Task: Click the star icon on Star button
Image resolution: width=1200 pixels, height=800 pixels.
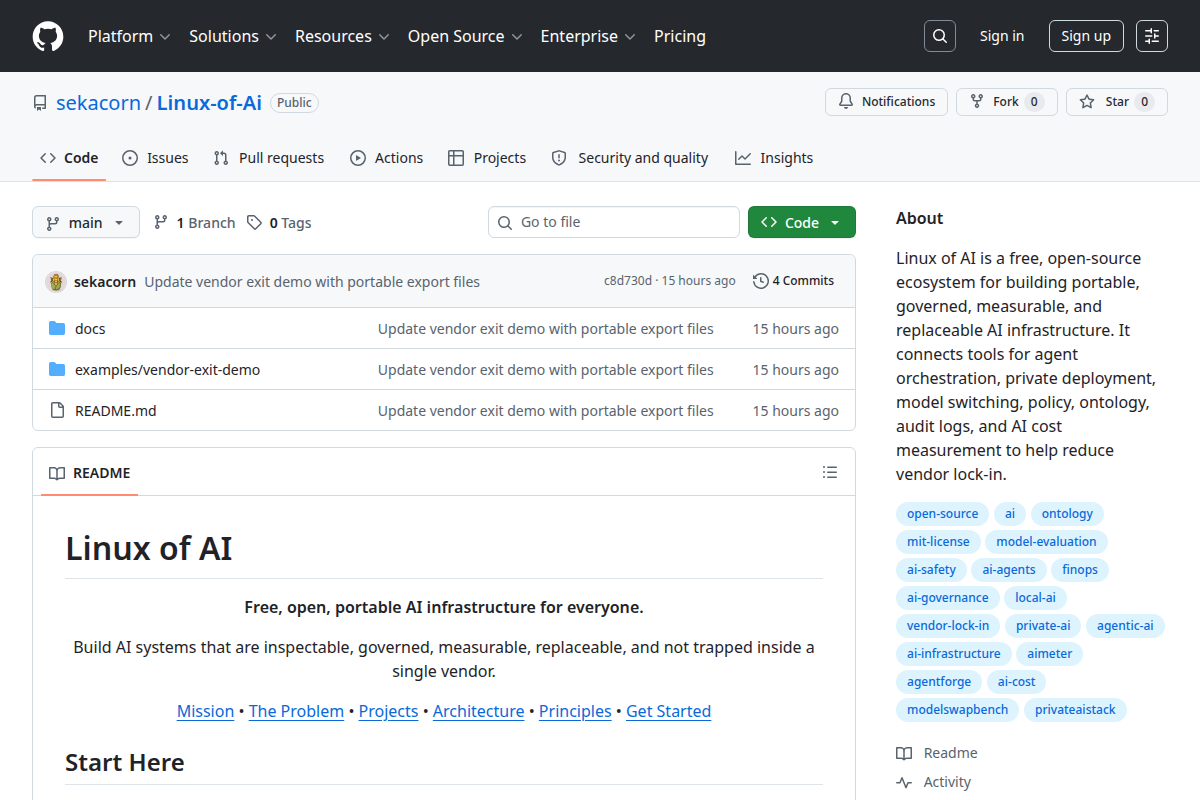Action: click(x=1087, y=102)
